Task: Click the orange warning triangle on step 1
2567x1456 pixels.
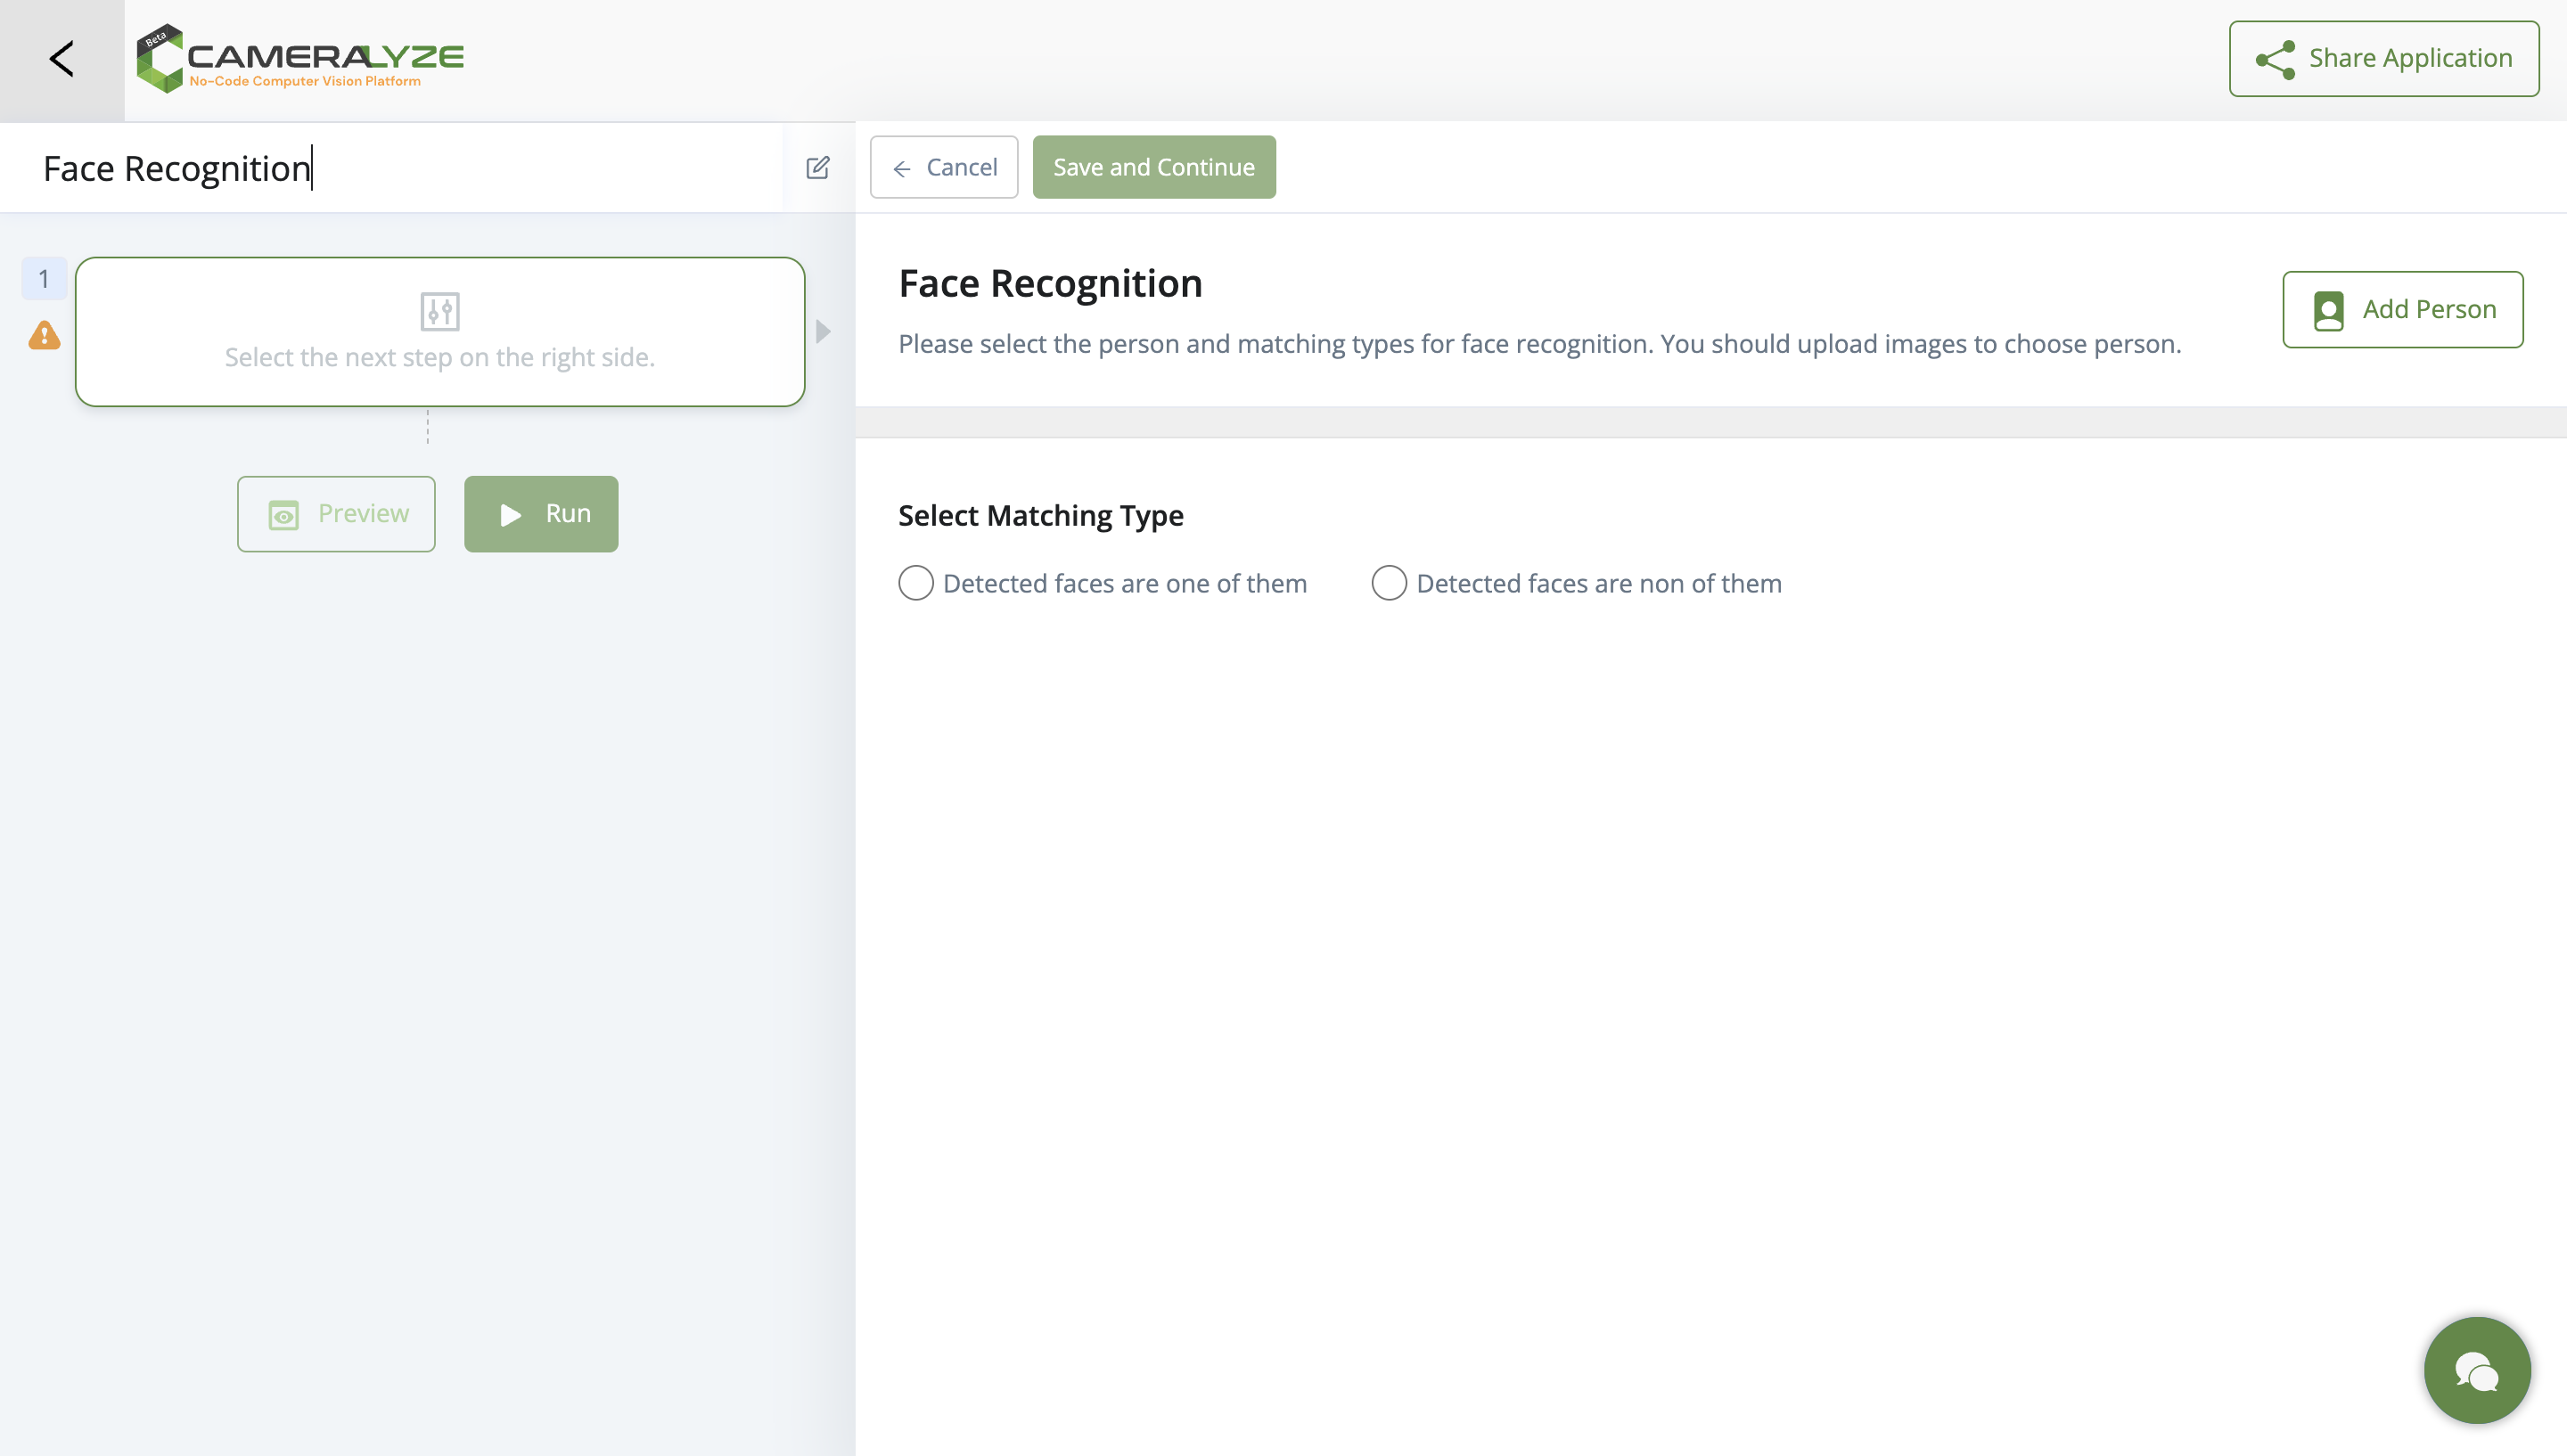Action: [44, 335]
